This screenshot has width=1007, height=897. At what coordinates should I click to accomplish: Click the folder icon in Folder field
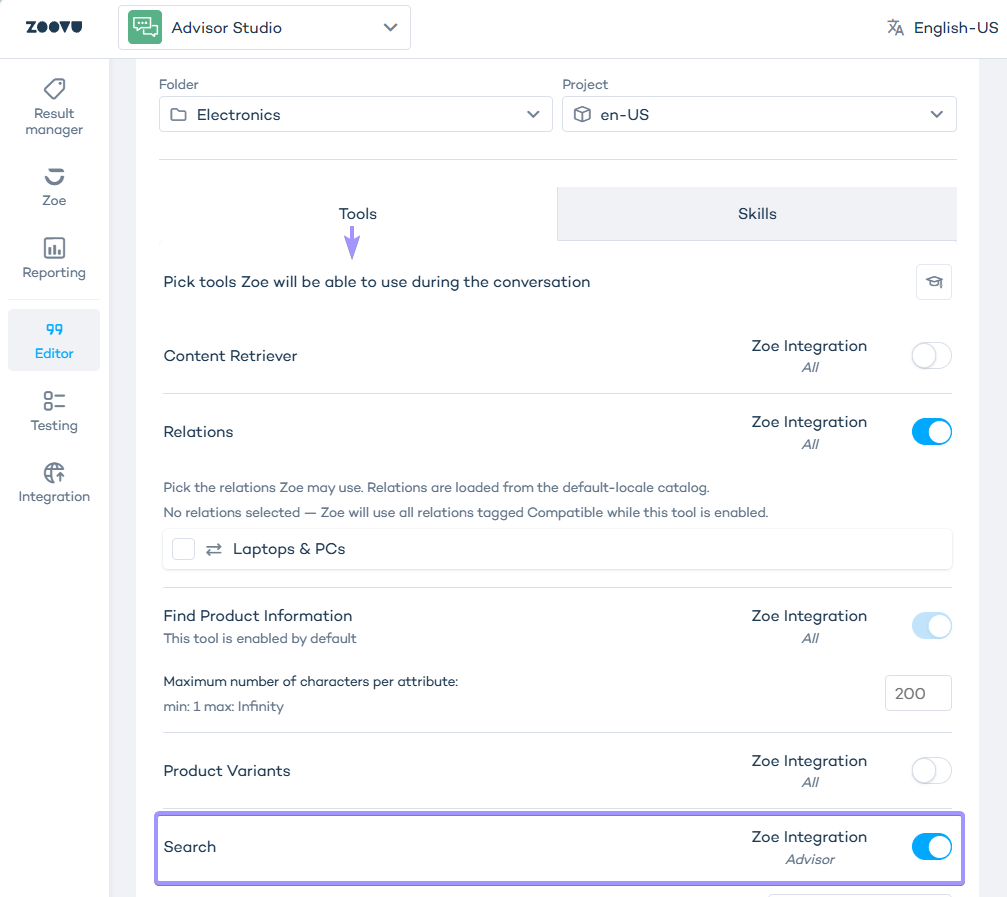[x=179, y=115]
